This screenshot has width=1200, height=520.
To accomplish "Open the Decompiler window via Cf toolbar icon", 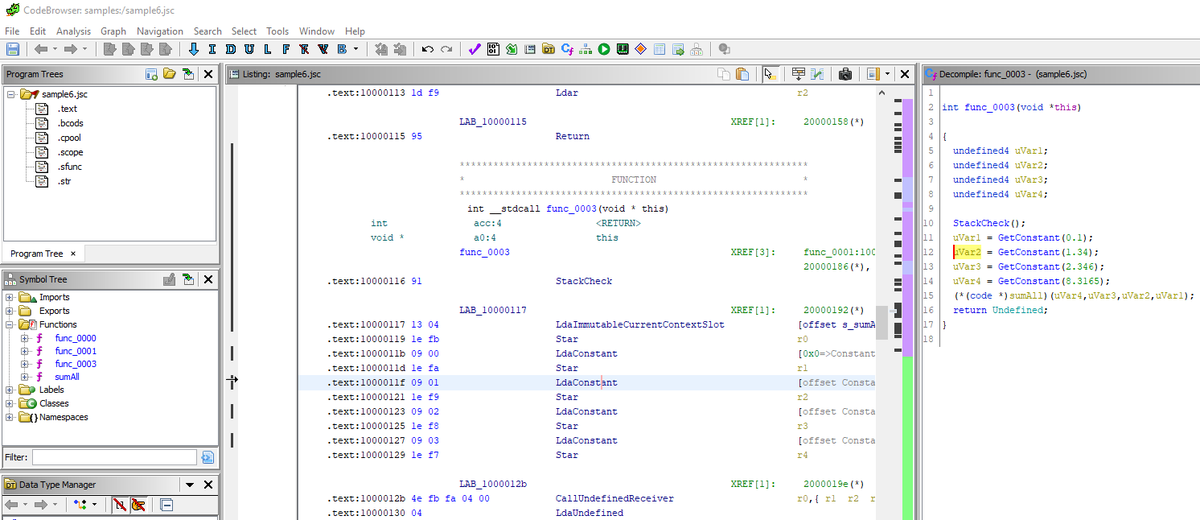I will click(568, 49).
